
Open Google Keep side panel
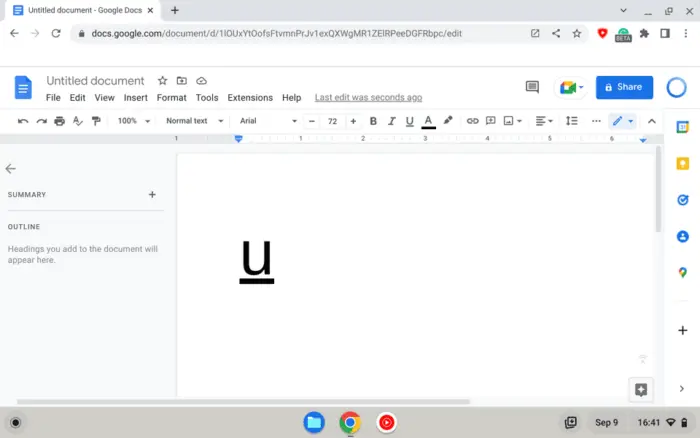(683, 163)
